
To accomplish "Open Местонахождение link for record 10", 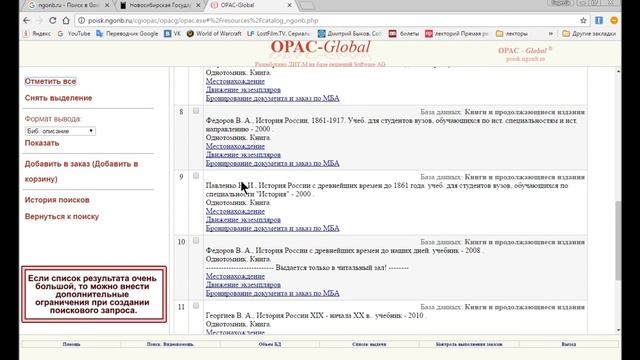I will pyautogui.click(x=235, y=276).
